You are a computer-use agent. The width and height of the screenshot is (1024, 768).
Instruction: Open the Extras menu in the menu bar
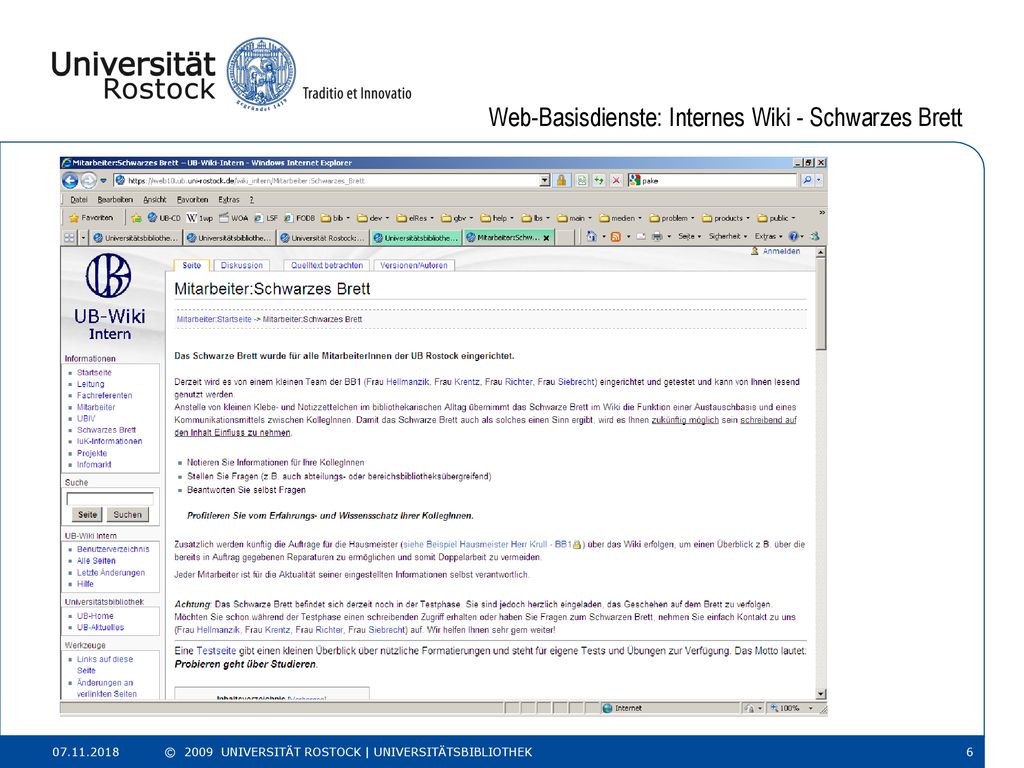229,200
